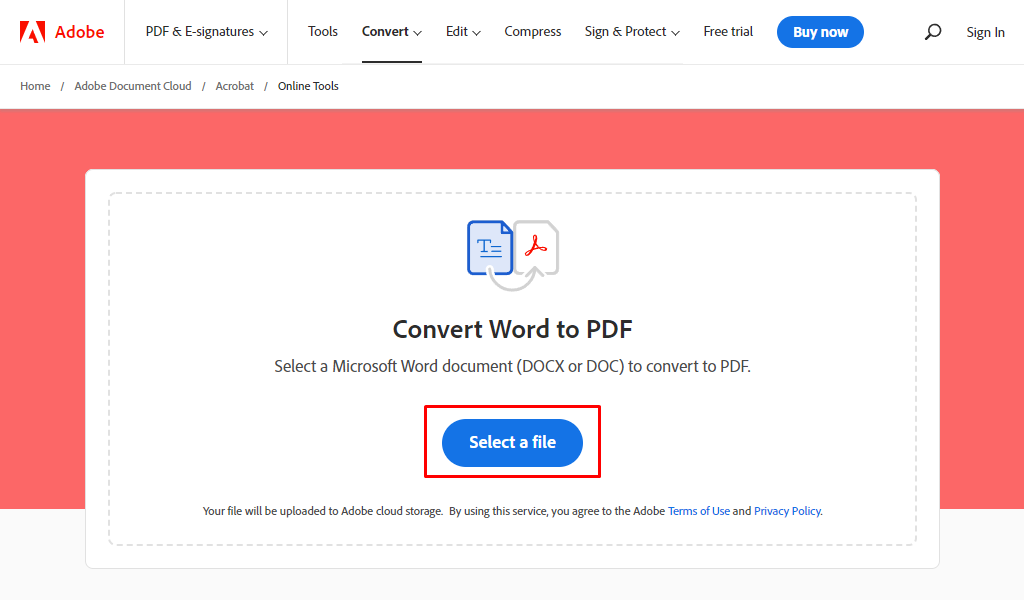
Task: Open the Convert dropdown menu
Action: click(391, 32)
